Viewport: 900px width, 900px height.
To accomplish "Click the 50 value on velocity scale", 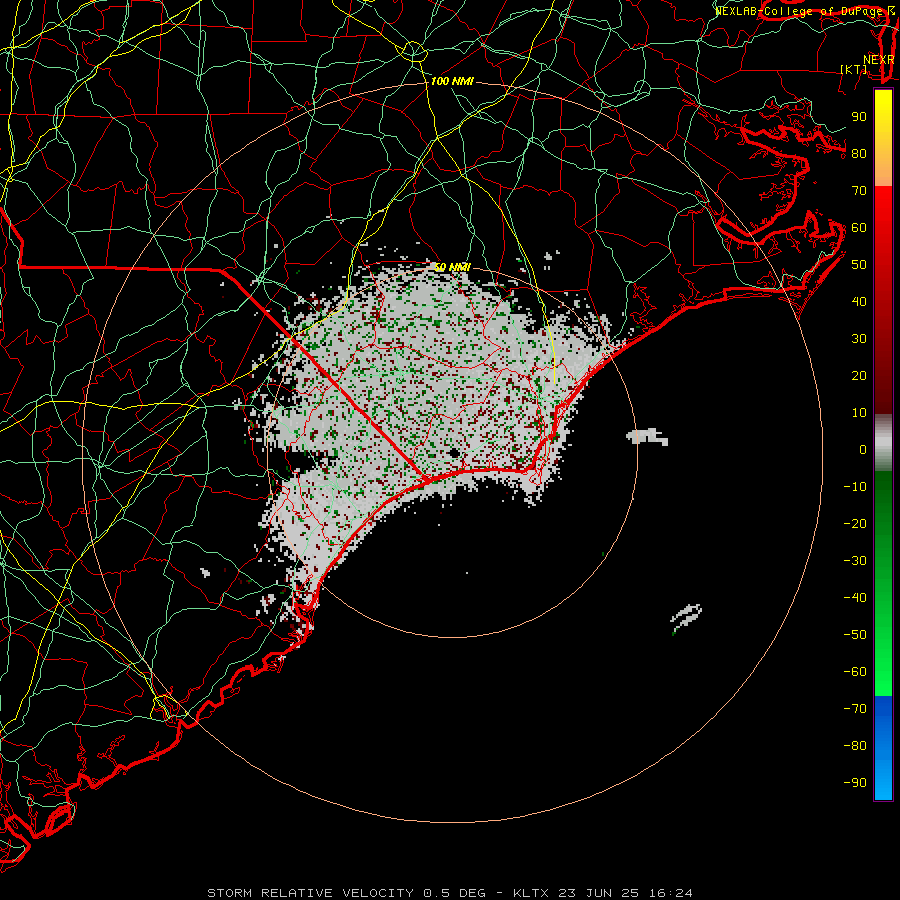I will (x=859, y=265).
